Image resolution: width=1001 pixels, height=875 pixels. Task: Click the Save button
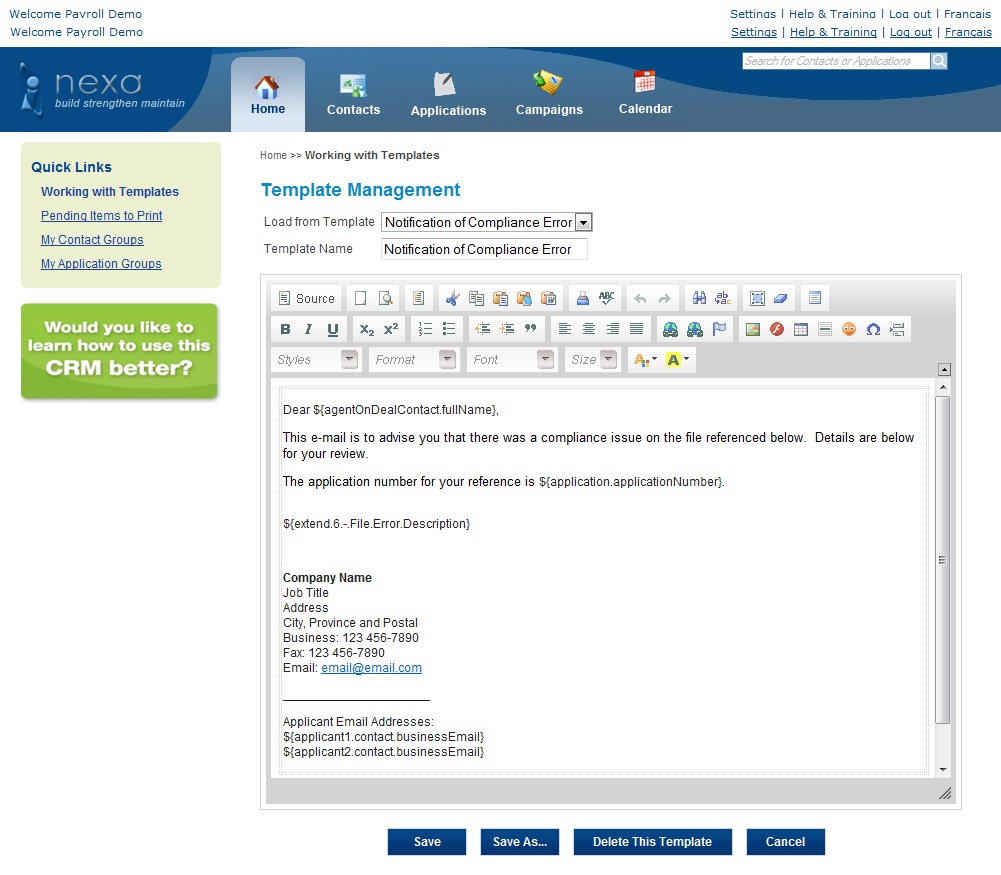click(427, 842)
